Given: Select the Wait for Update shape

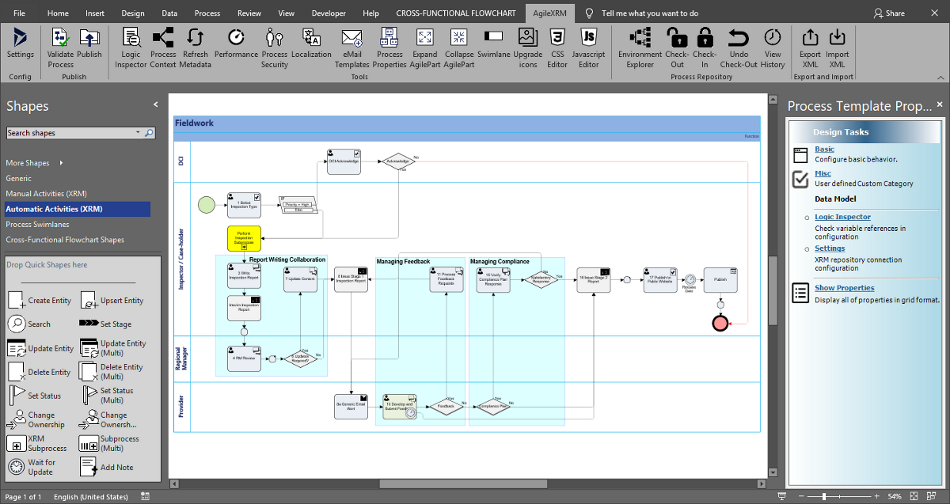Looking at the screenshot, I should [32, 466].
